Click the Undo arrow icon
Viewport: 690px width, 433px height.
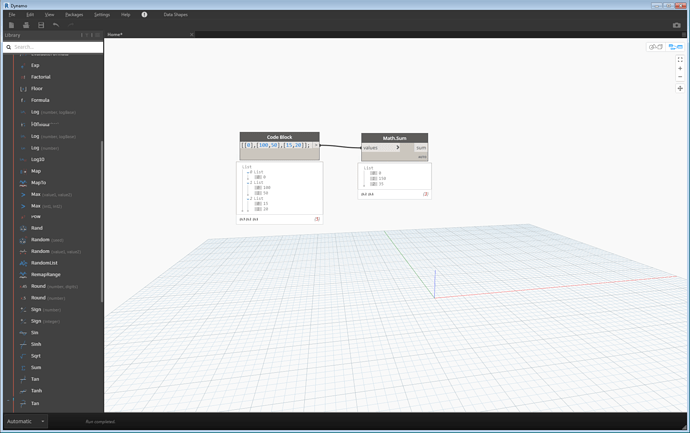point(56,25)
